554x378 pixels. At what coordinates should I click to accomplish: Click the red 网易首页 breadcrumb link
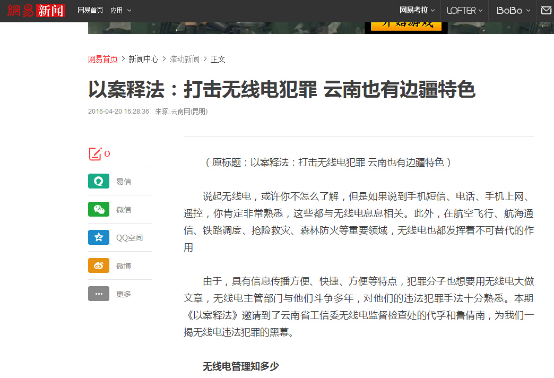102,59
